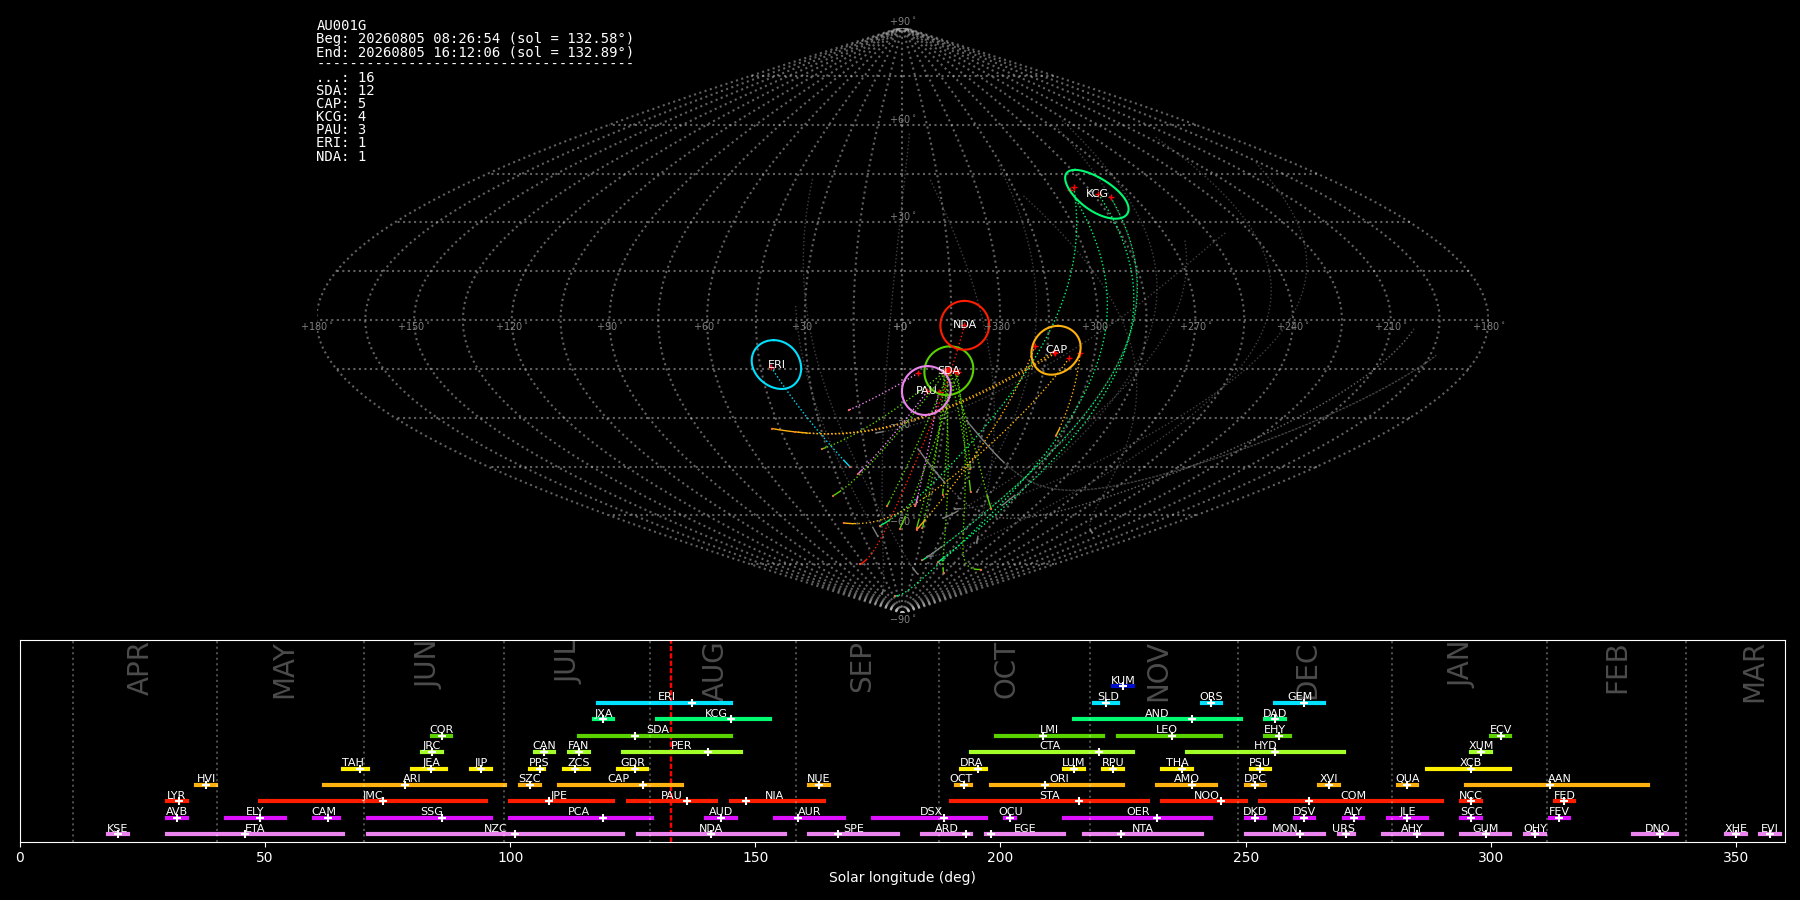
Task: Click the ETA shower bar in May
Action: [x=255, y=834]
